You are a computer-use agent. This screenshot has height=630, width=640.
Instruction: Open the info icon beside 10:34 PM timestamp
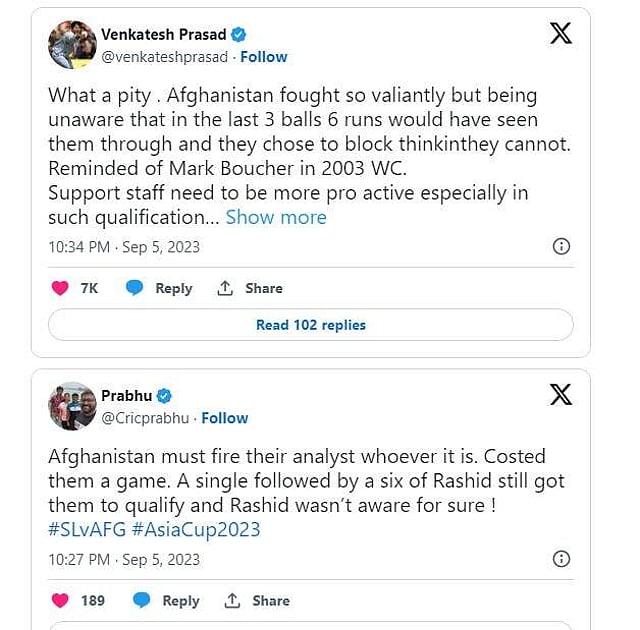tap(561, 246)
